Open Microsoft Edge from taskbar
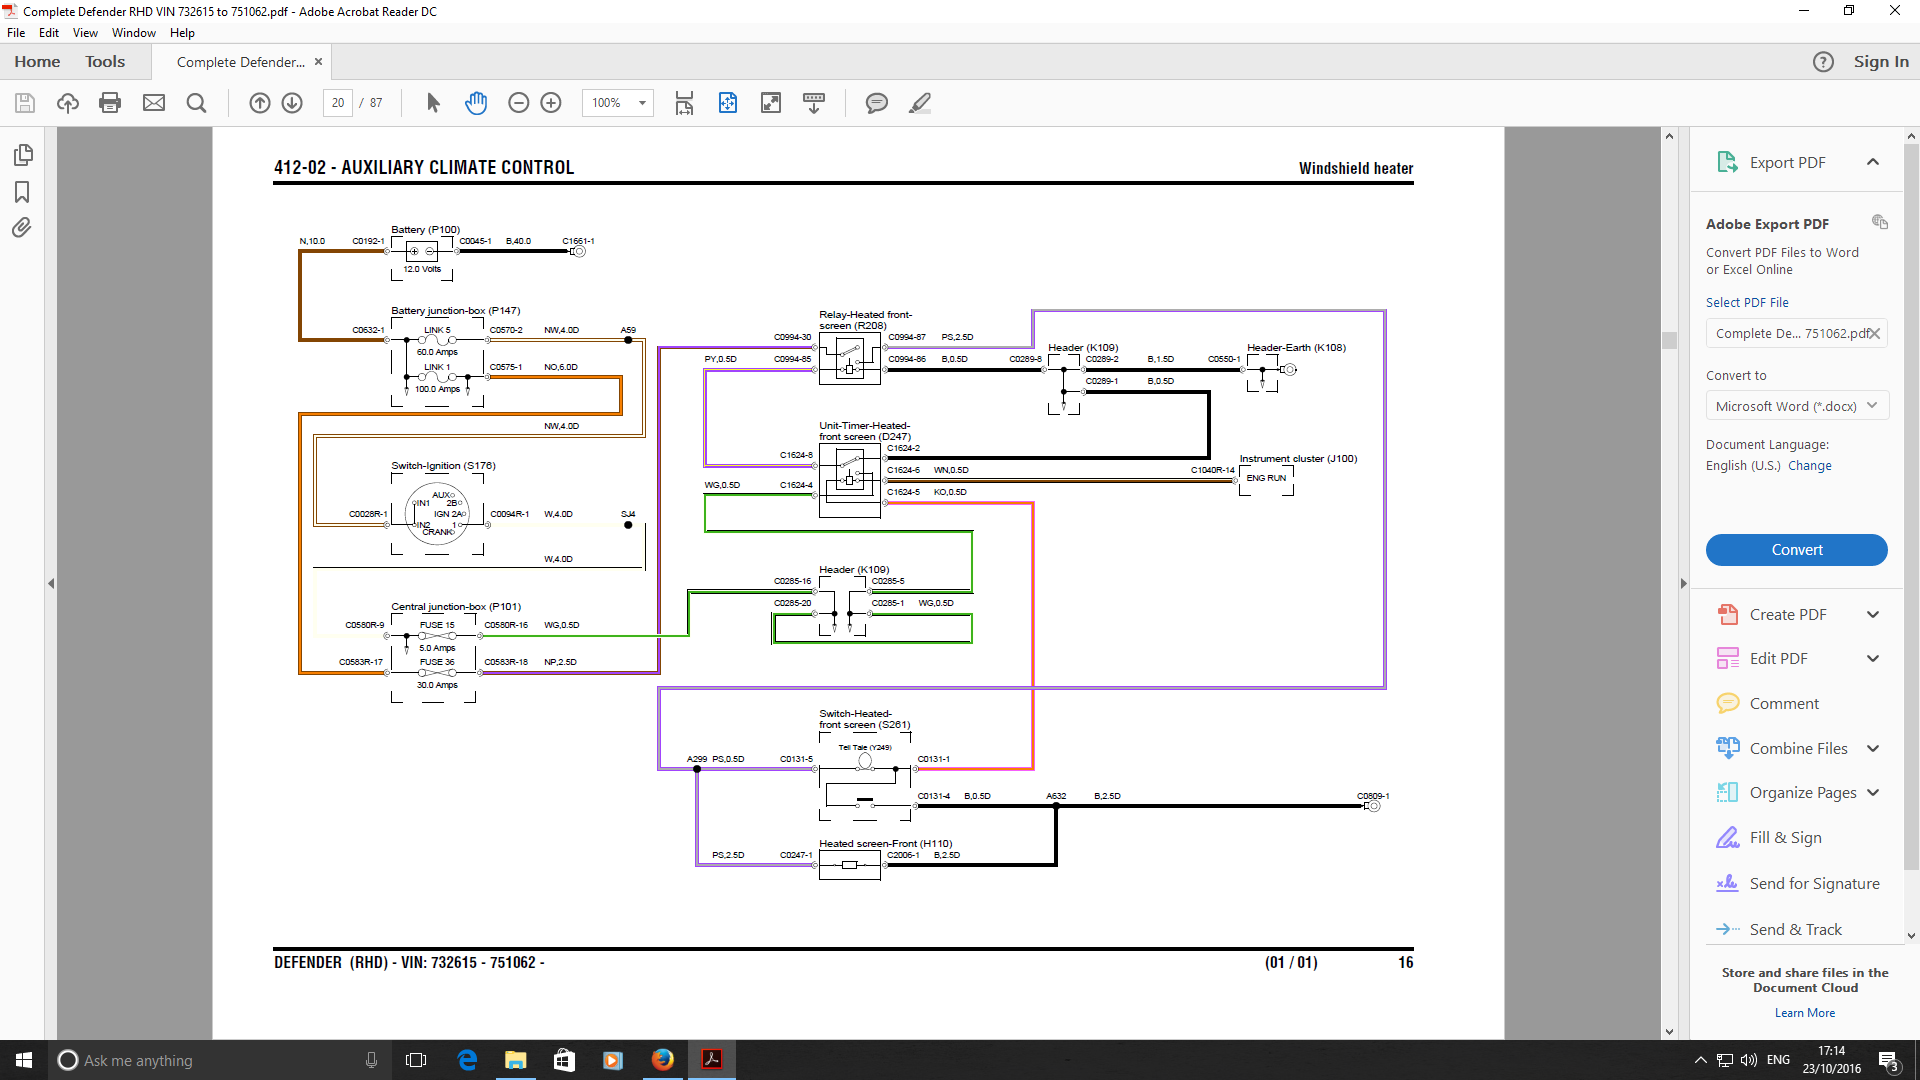The height and width of the screenshot is (1080, 1920). pos(467,1060)
